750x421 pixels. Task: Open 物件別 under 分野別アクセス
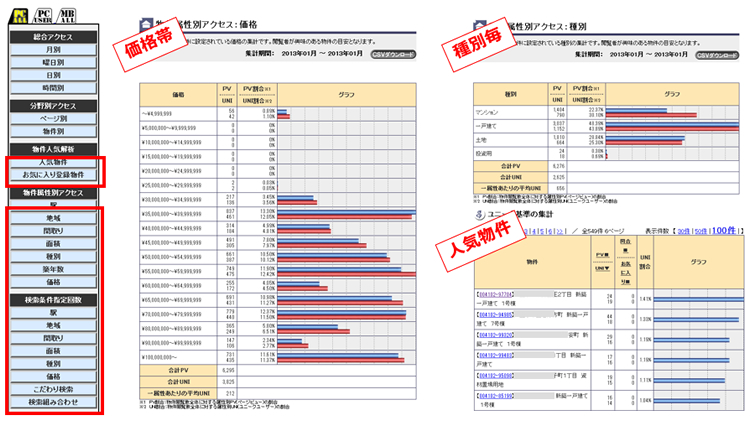(x=53, y=132)
